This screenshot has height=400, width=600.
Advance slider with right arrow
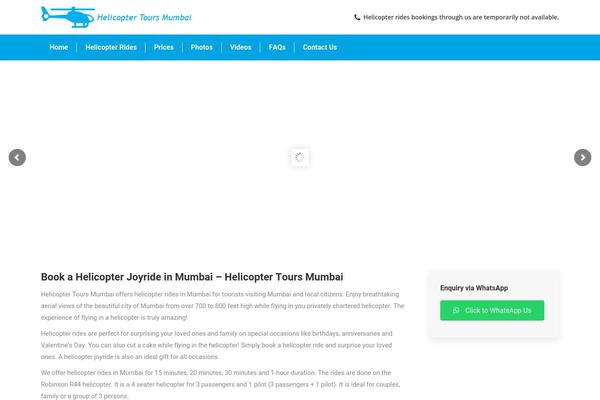(582, 157)
